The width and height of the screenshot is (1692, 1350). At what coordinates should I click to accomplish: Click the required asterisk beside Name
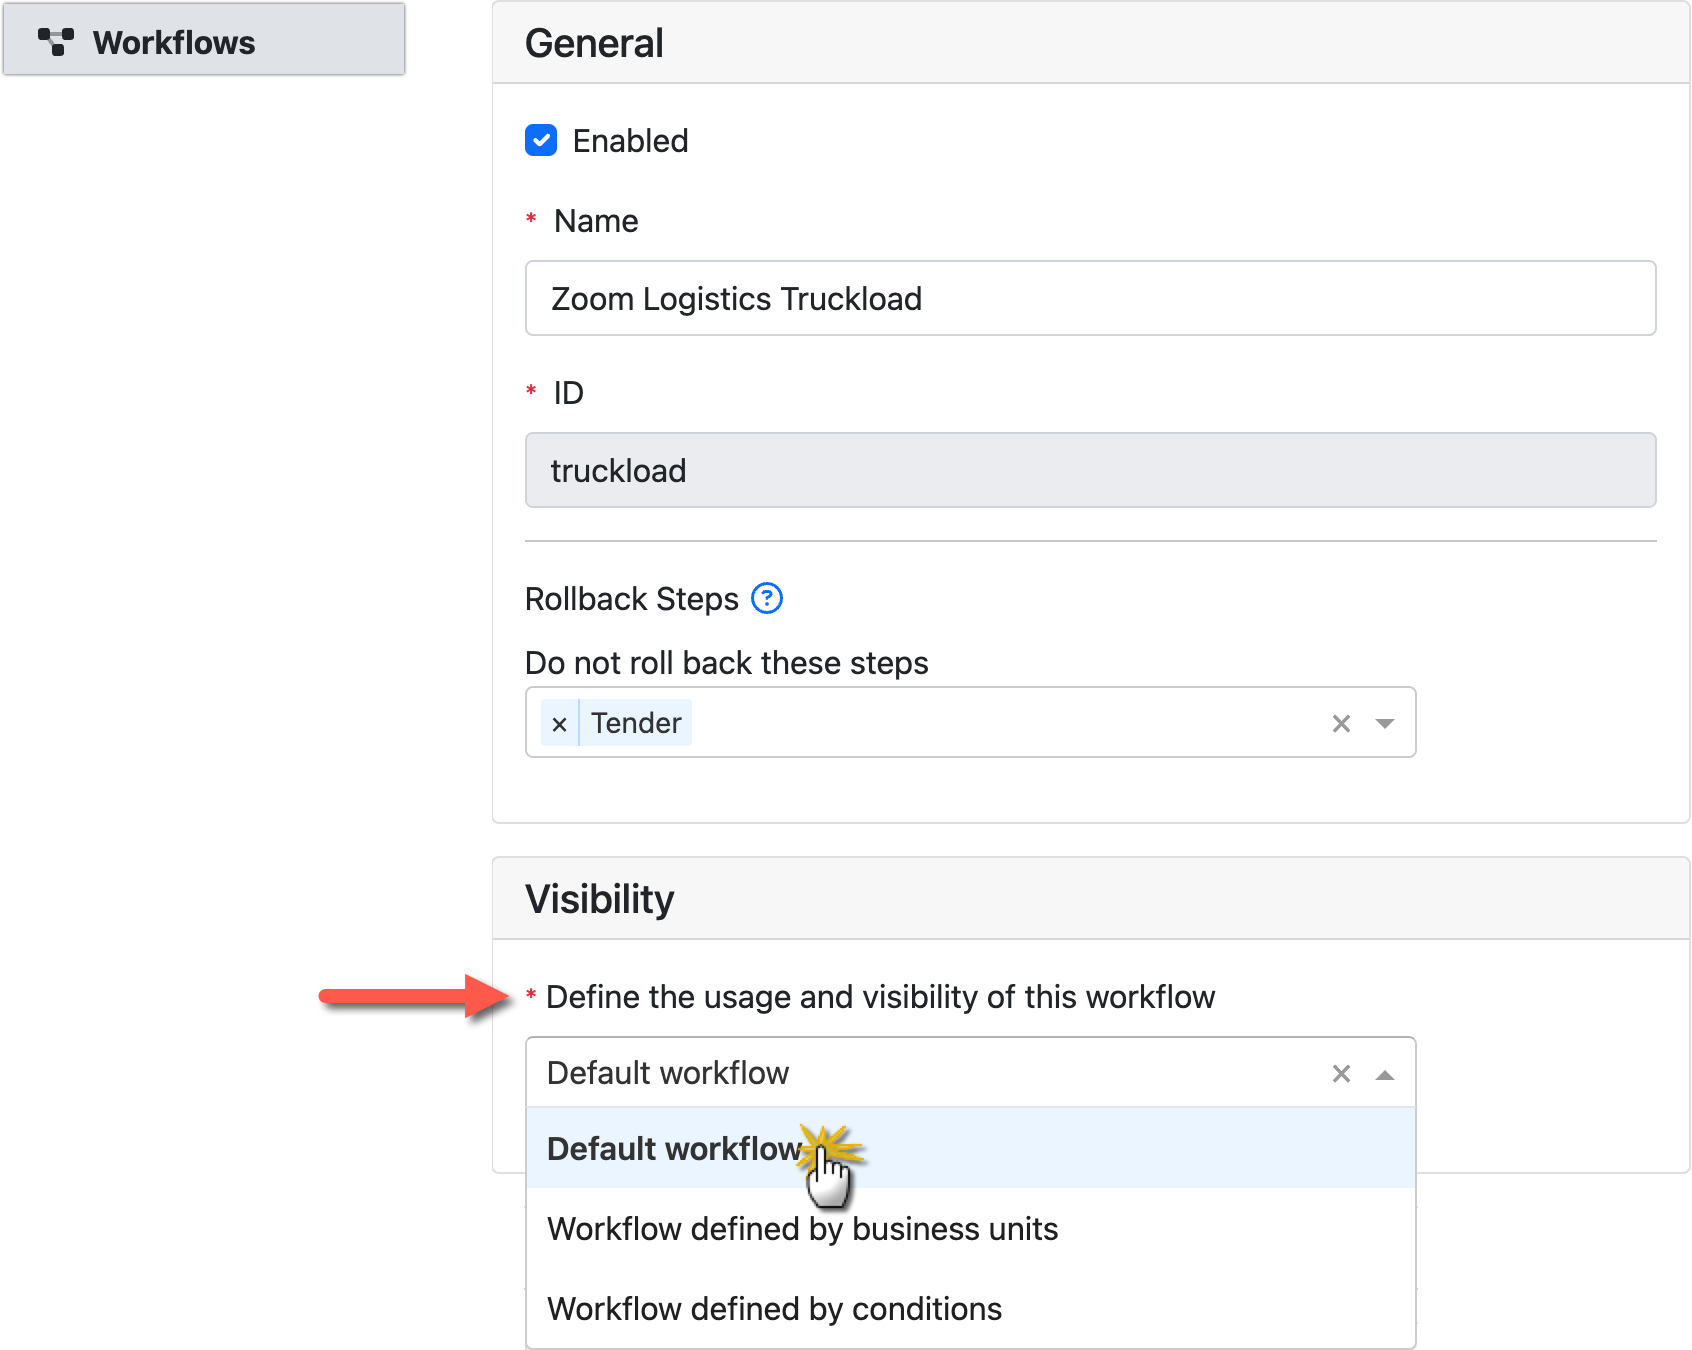531,221
